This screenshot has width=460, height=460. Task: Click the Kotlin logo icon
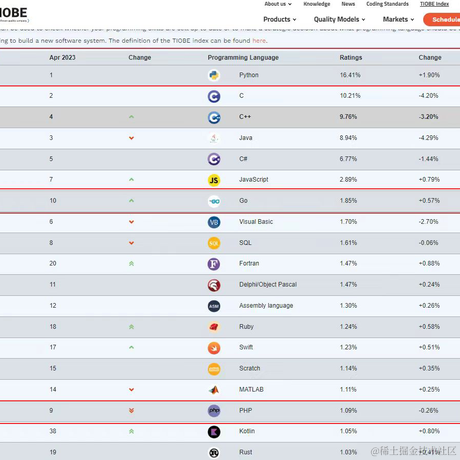[214, 432]
